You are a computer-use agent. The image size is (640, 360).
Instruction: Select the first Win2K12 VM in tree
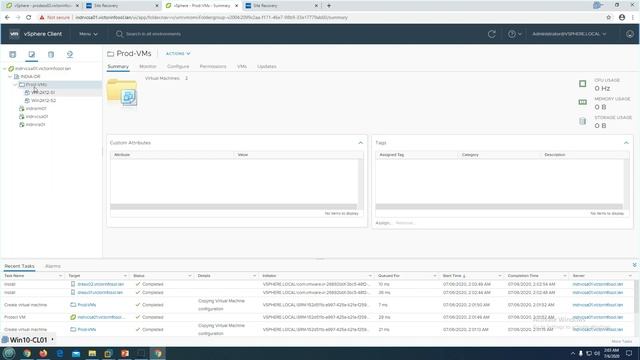(x=43, y=93)
